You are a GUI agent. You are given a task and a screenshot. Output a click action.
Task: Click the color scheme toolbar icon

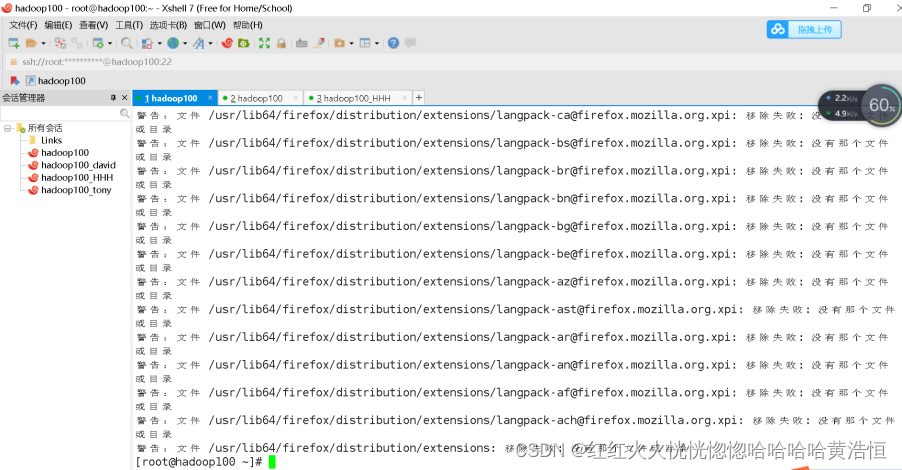coord(147,43)
